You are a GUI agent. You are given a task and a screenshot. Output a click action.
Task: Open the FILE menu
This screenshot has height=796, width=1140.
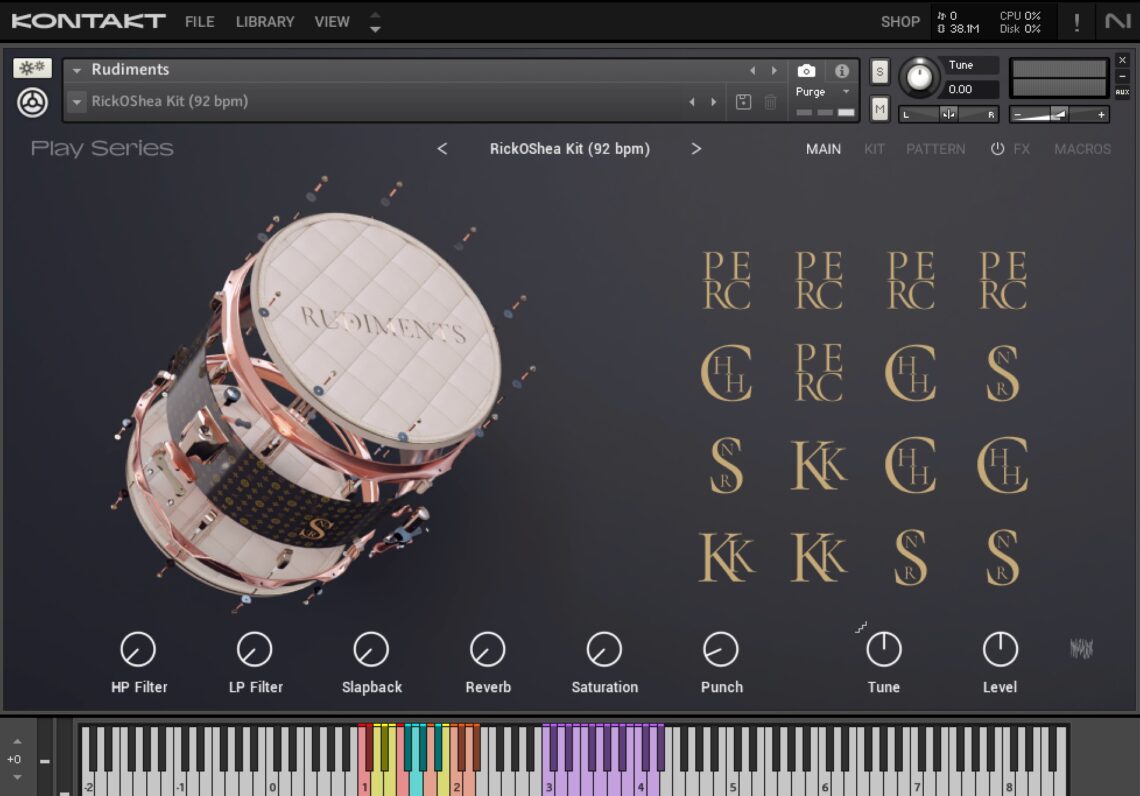[199, 22]
